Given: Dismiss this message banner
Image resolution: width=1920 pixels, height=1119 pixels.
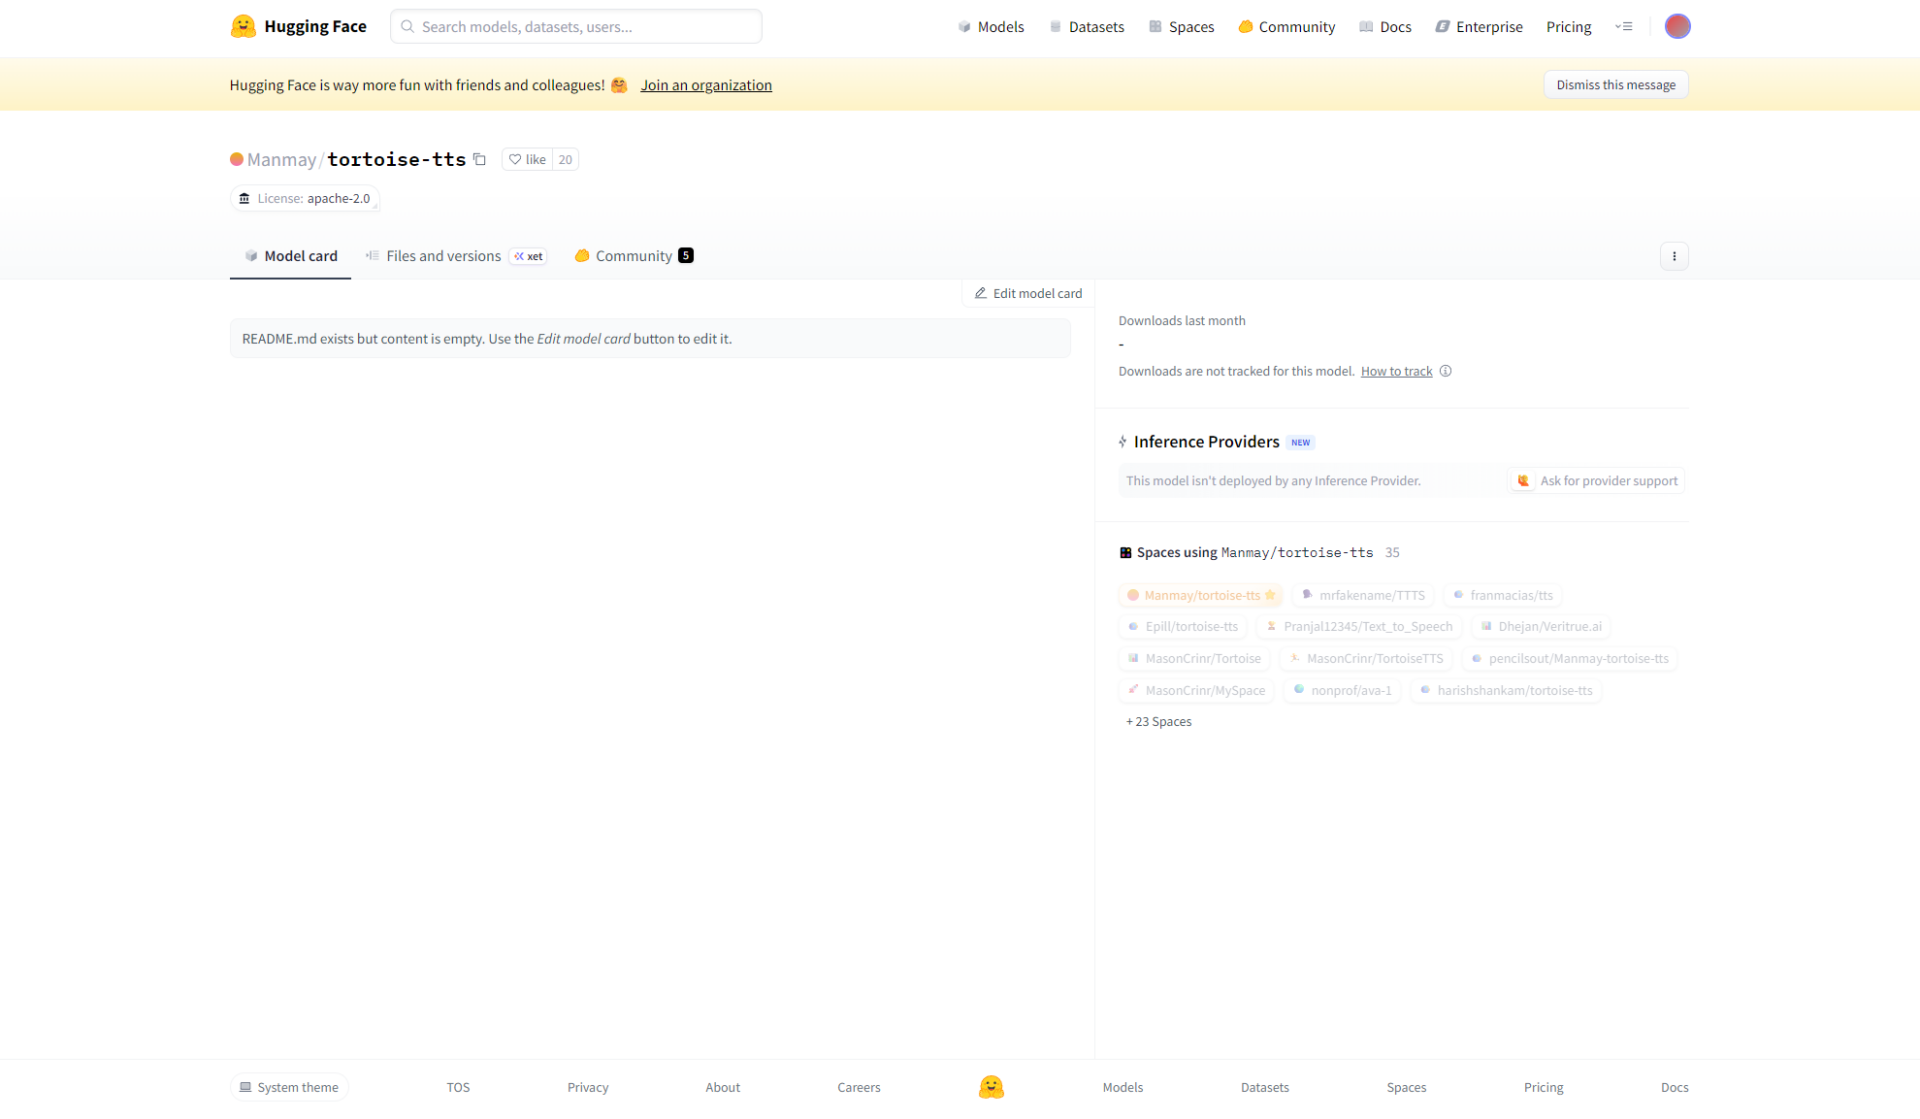Looking at the screenshot, I should (1615, 85).
